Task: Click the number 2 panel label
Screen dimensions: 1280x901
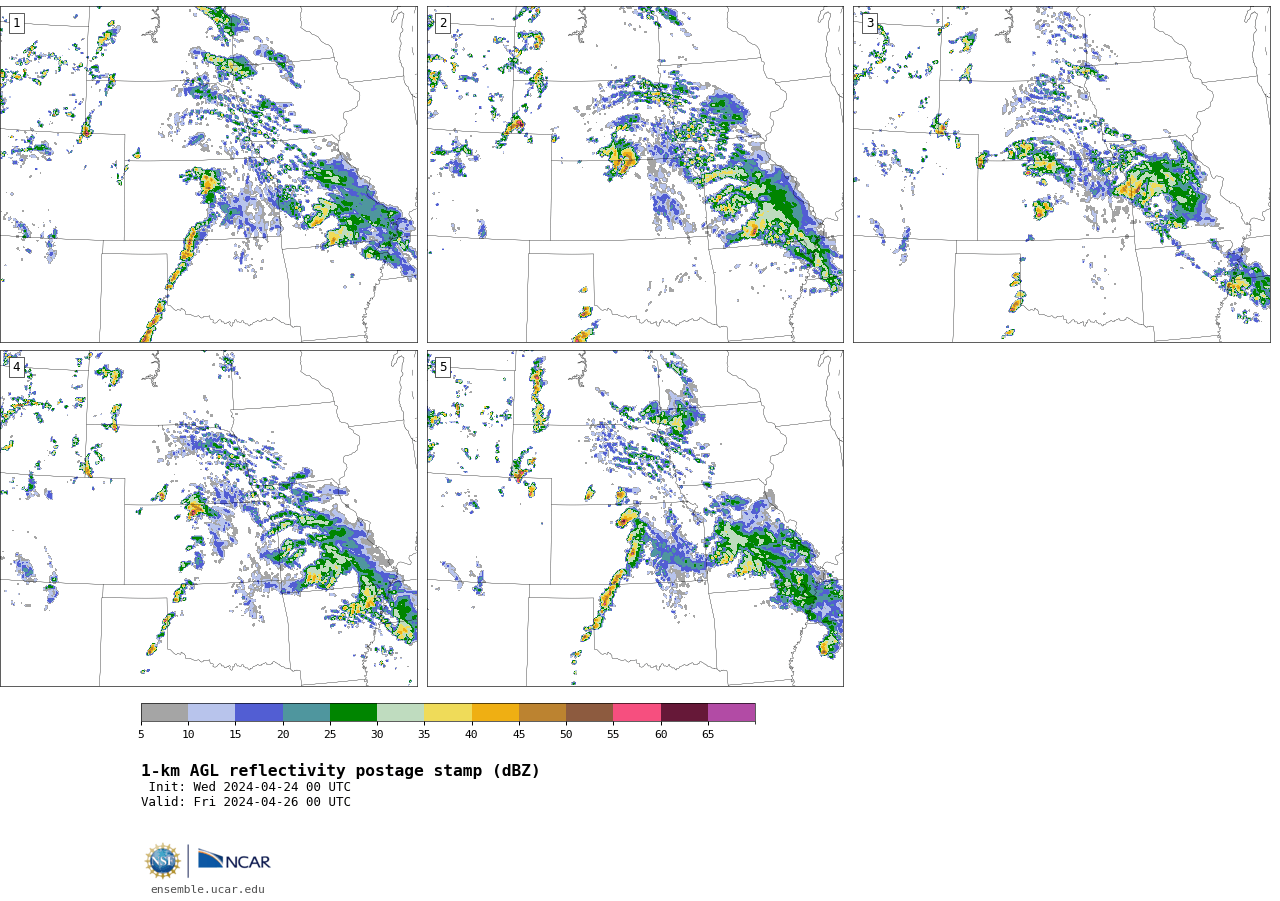Action: 443,23
